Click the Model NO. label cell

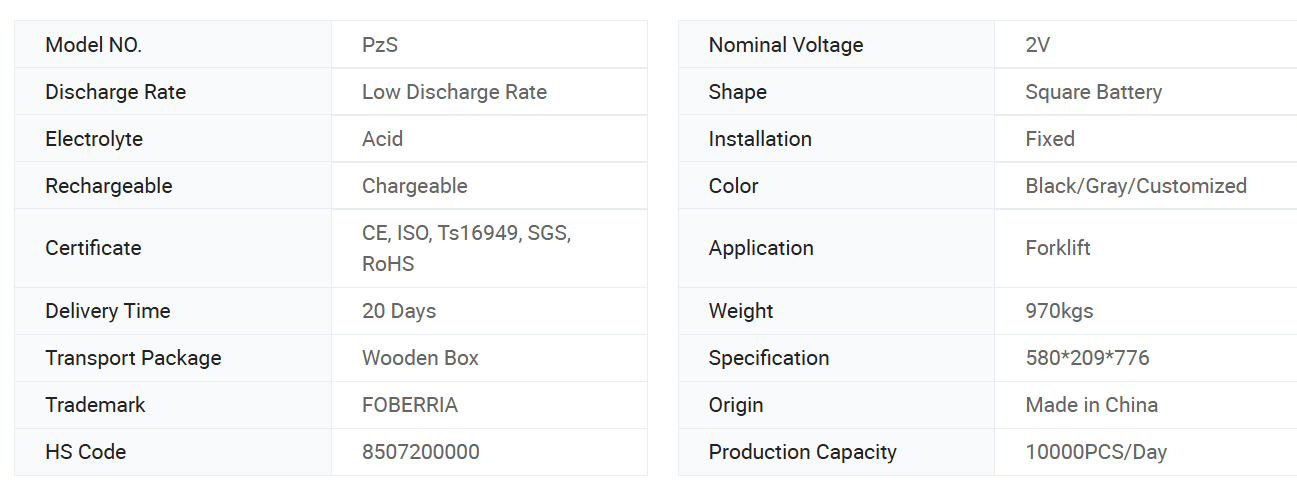(x=94, y=45)
